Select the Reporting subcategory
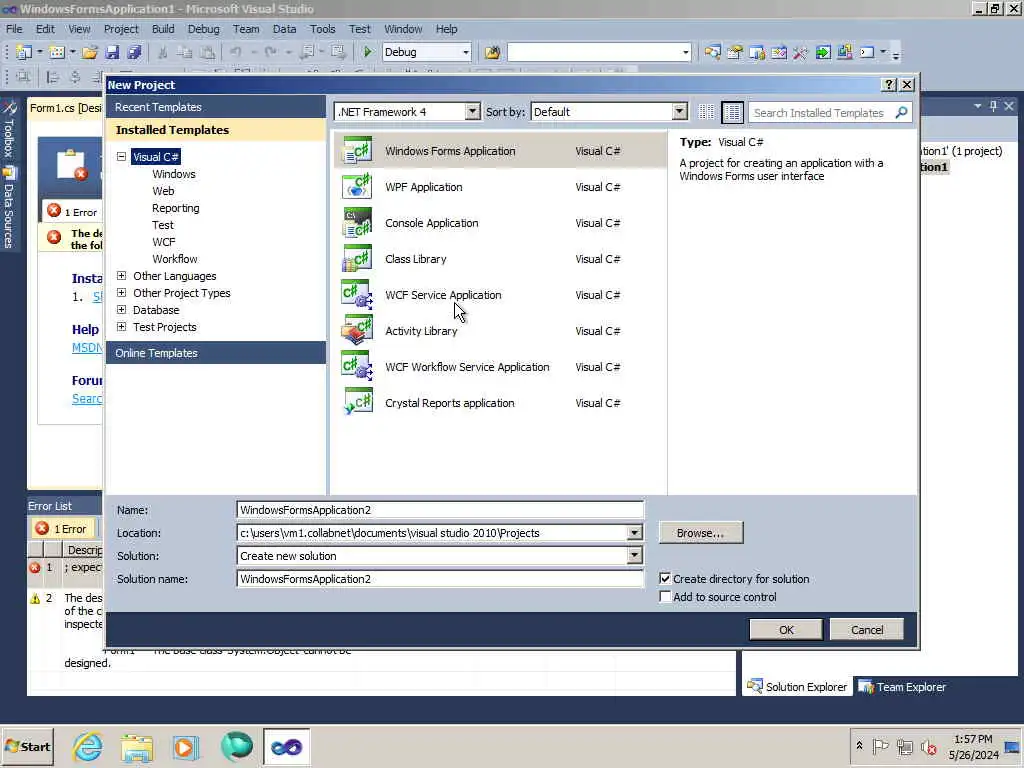This screenshot has height=768, width=1024. [x=176, y=208]
